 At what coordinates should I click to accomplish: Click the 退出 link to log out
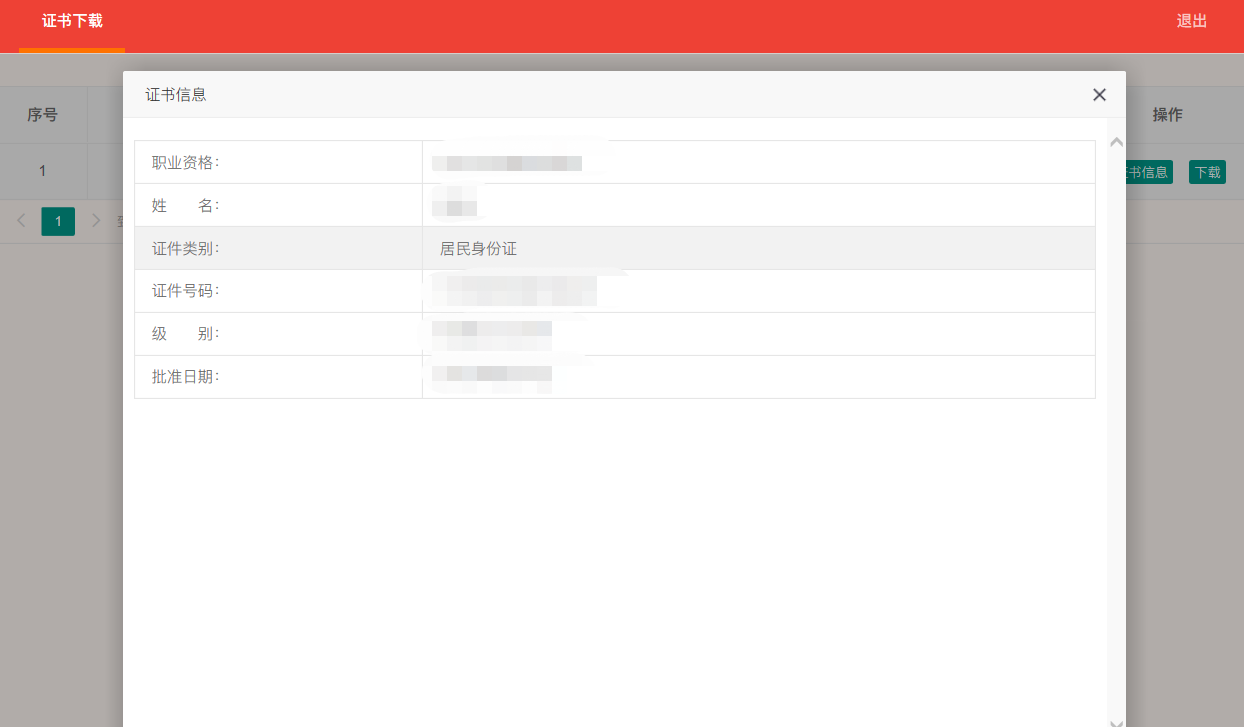(1191, 21)
